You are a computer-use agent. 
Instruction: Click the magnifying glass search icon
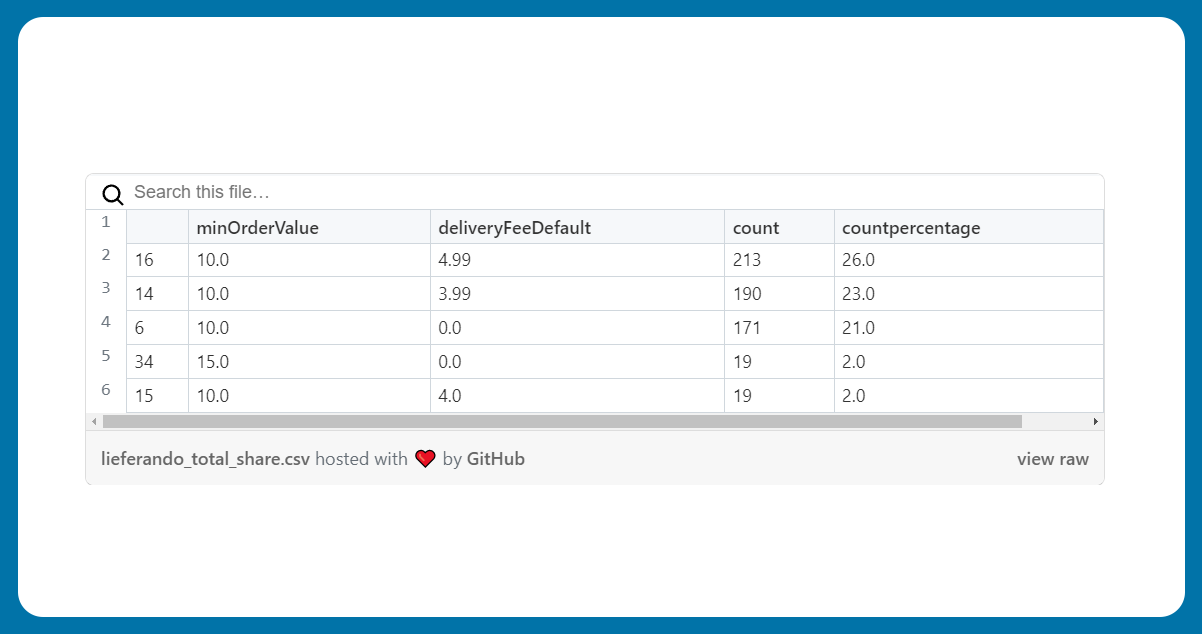click(x=113, y=194)
